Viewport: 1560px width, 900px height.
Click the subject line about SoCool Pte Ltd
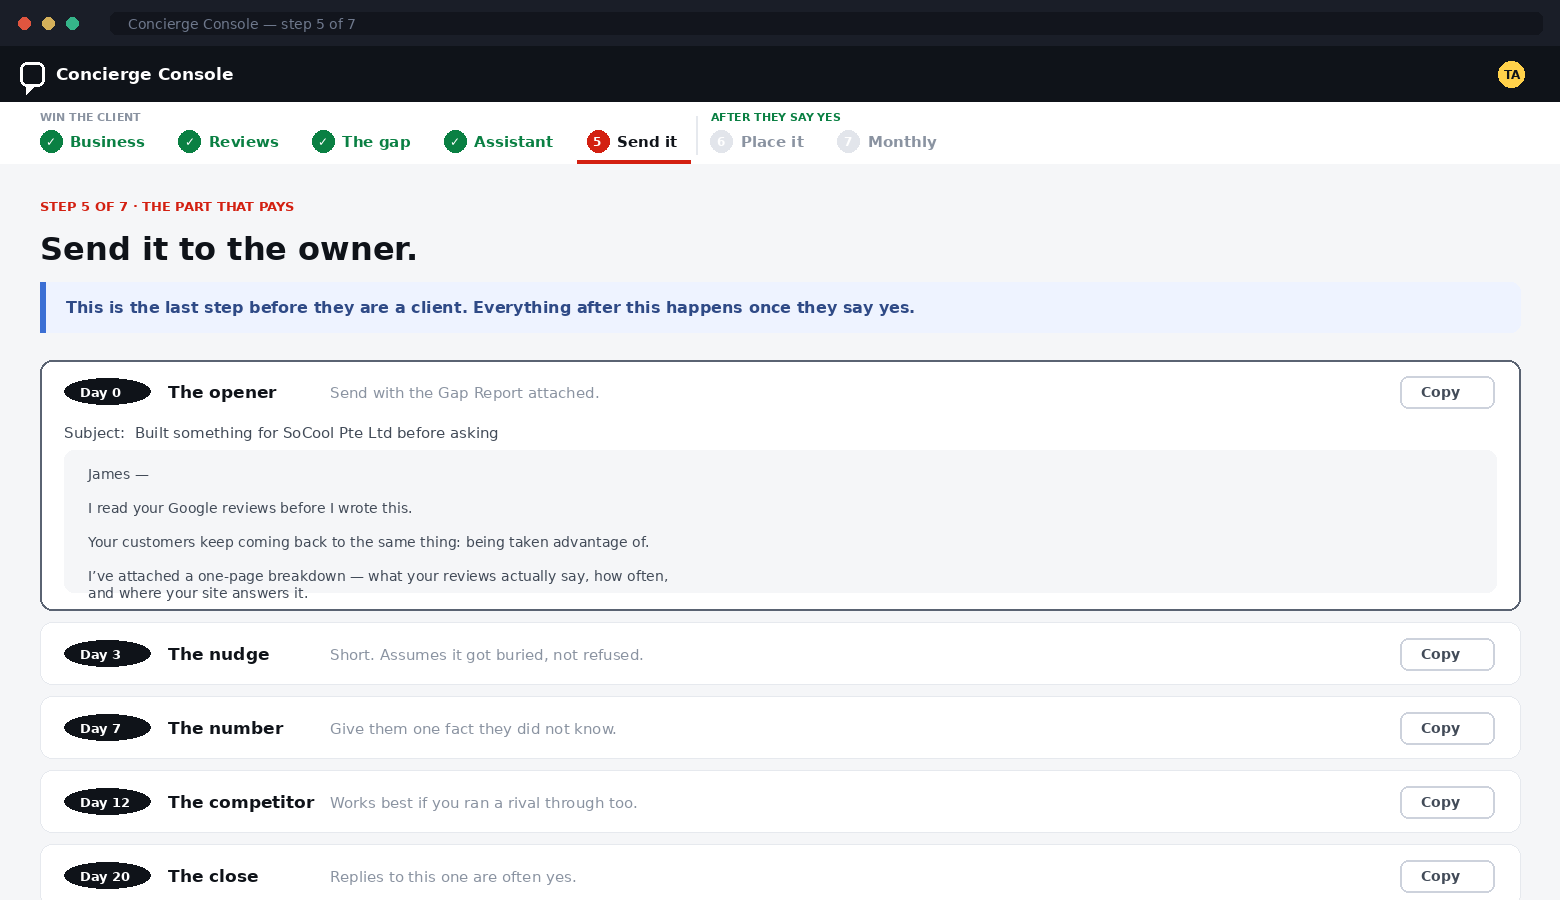coord(281,433)
